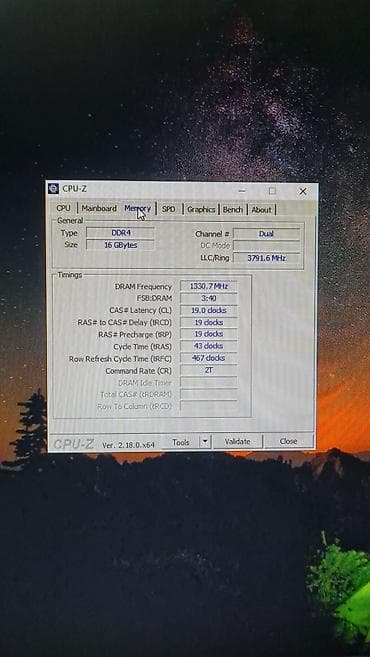Click the empty DRAM Idle Timer field
The width and height of the screenshot is (370, 657).
tap(209, 382)
